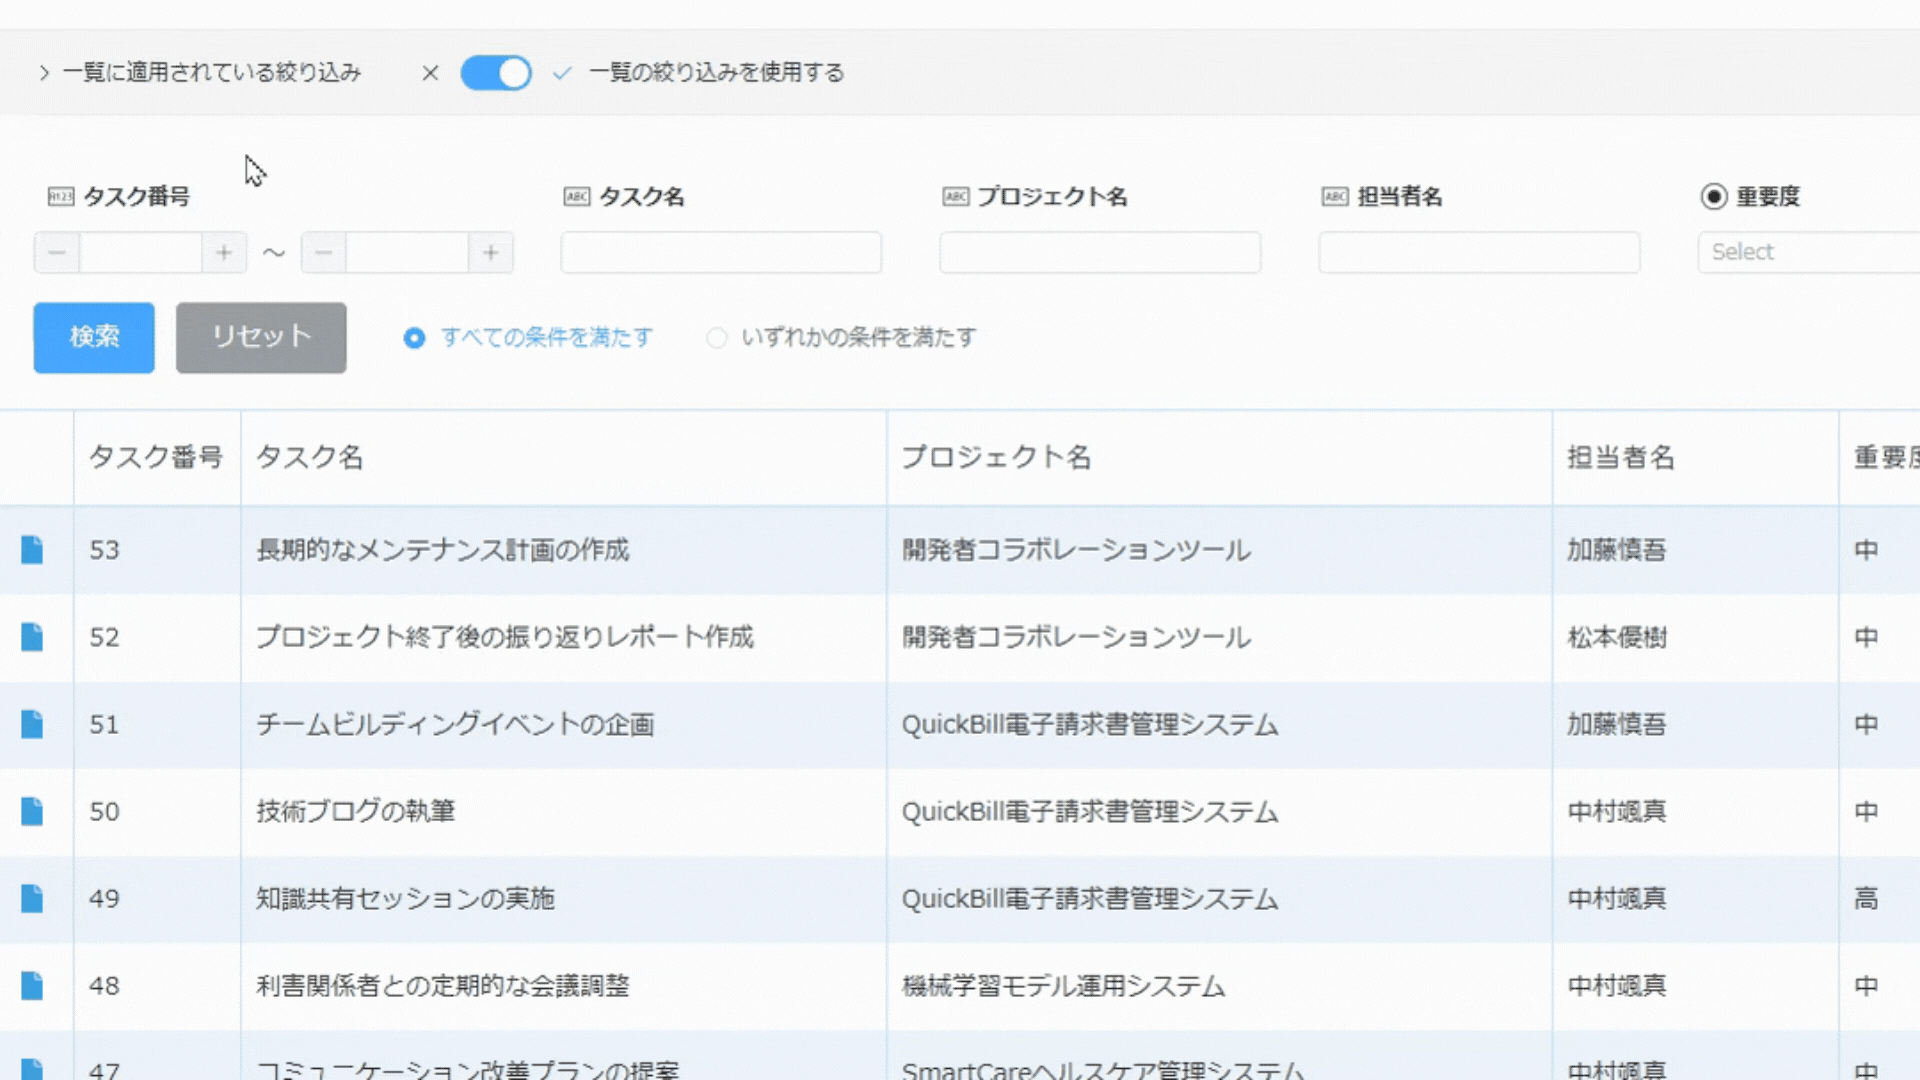Screen dimensions: 1920x1080
Task: Focus the task number lower bound field
Action: click(x=141, y=253)
